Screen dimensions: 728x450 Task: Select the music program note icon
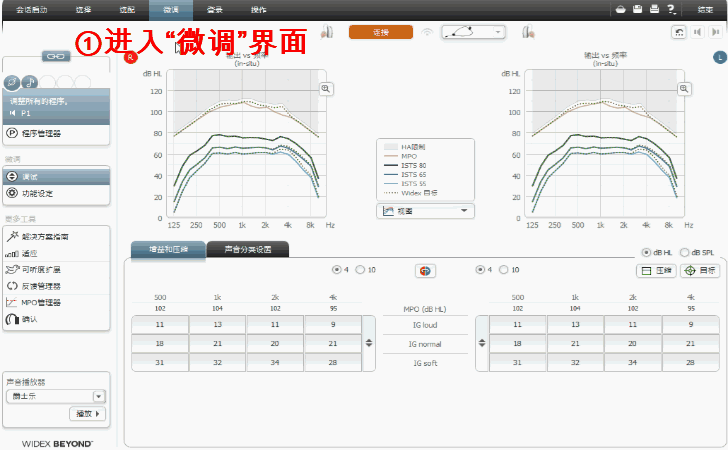pos(28,81)
